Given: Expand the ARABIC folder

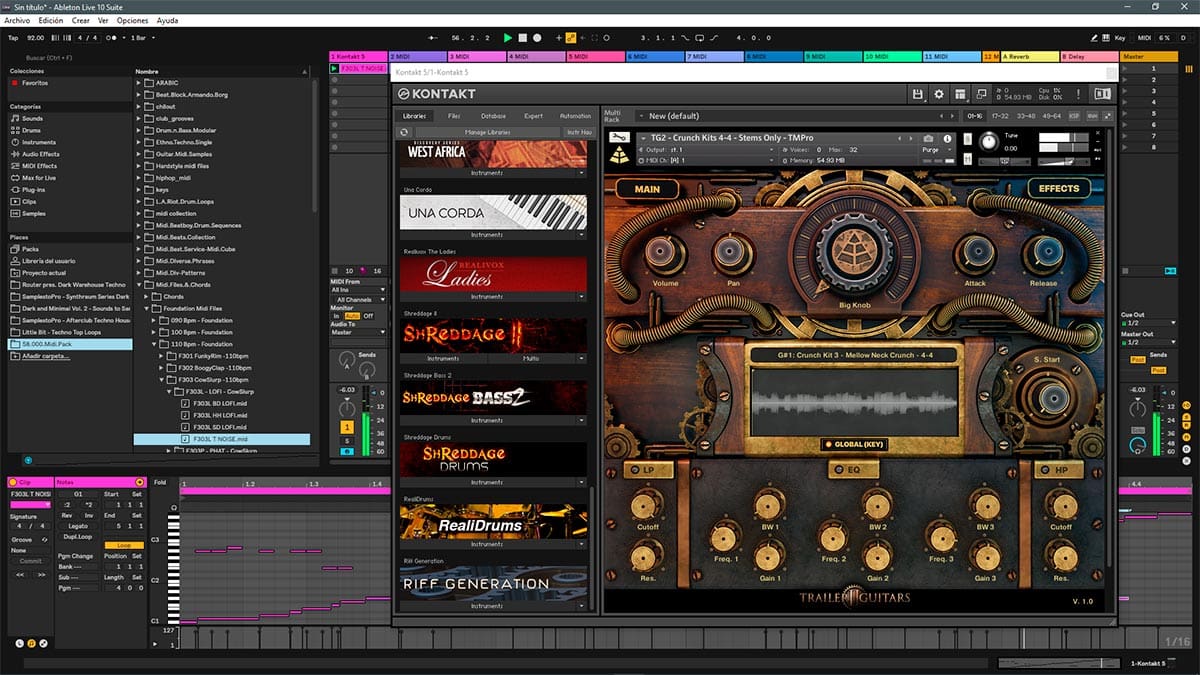Looking at the screenshot, I should pos(139,83).
